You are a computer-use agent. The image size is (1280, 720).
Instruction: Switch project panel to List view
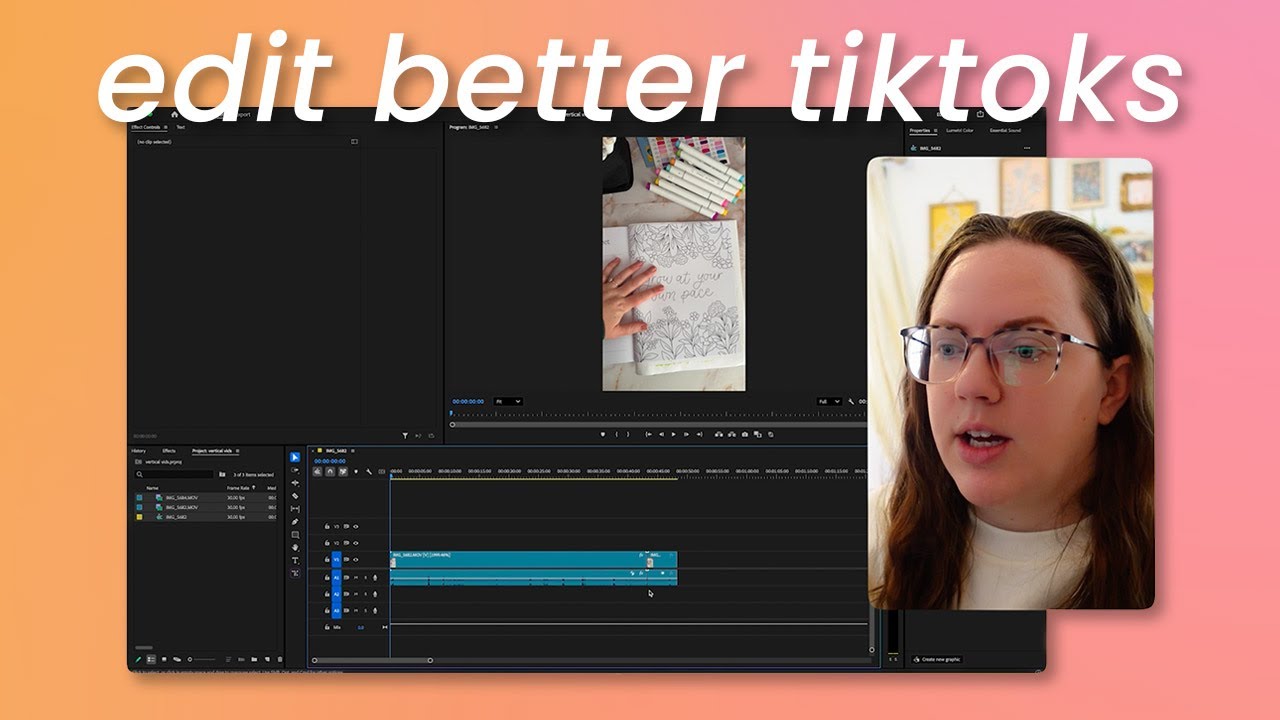[x=151, y=659]
